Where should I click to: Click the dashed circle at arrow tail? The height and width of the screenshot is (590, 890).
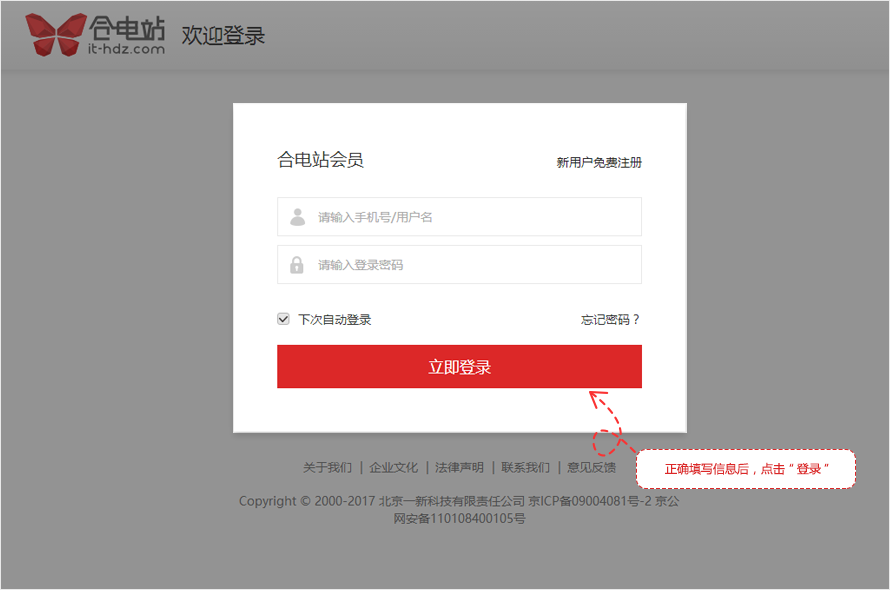(x=606, y=441)
